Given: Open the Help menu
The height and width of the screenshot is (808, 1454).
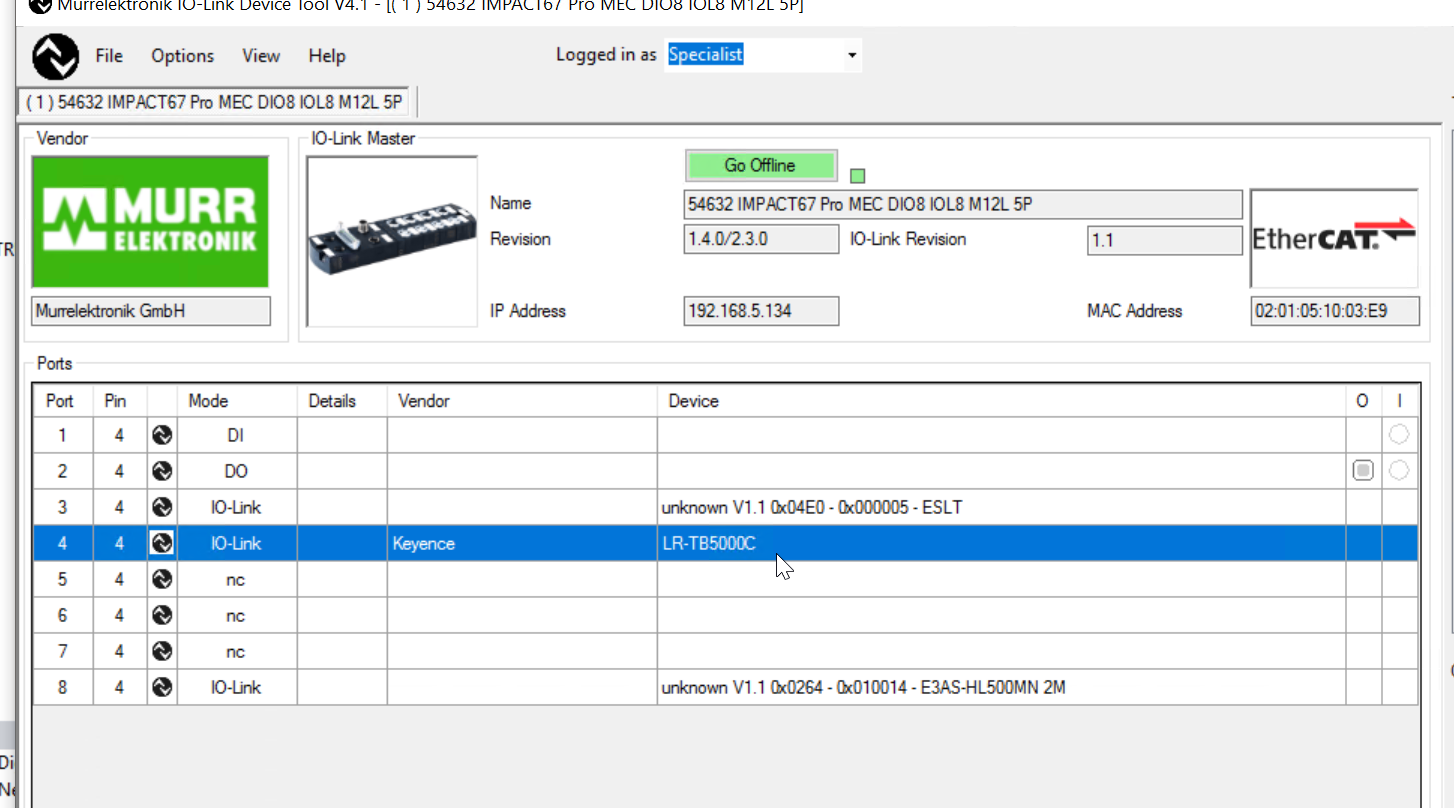Looking at the screenshot, I should pos(327,56).
